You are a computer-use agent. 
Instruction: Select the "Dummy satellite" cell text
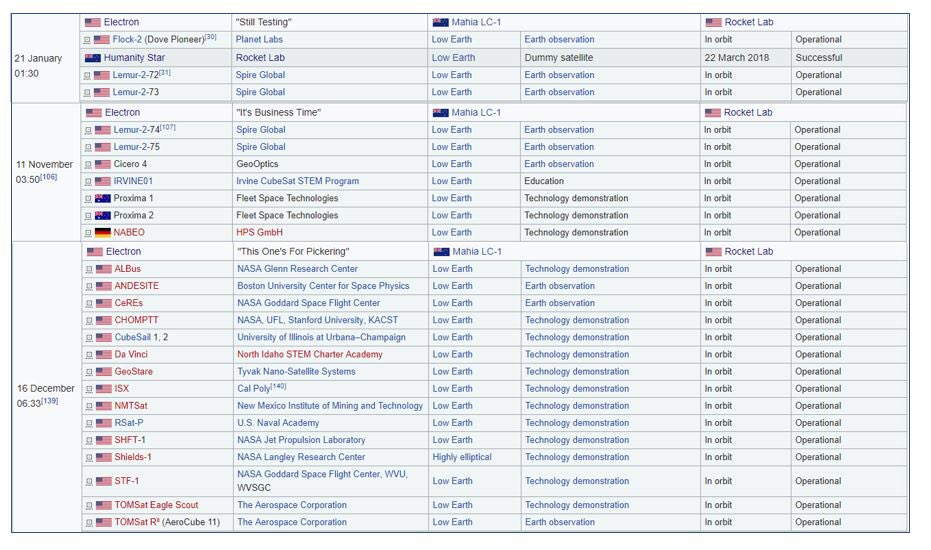(x=559, y=58)
